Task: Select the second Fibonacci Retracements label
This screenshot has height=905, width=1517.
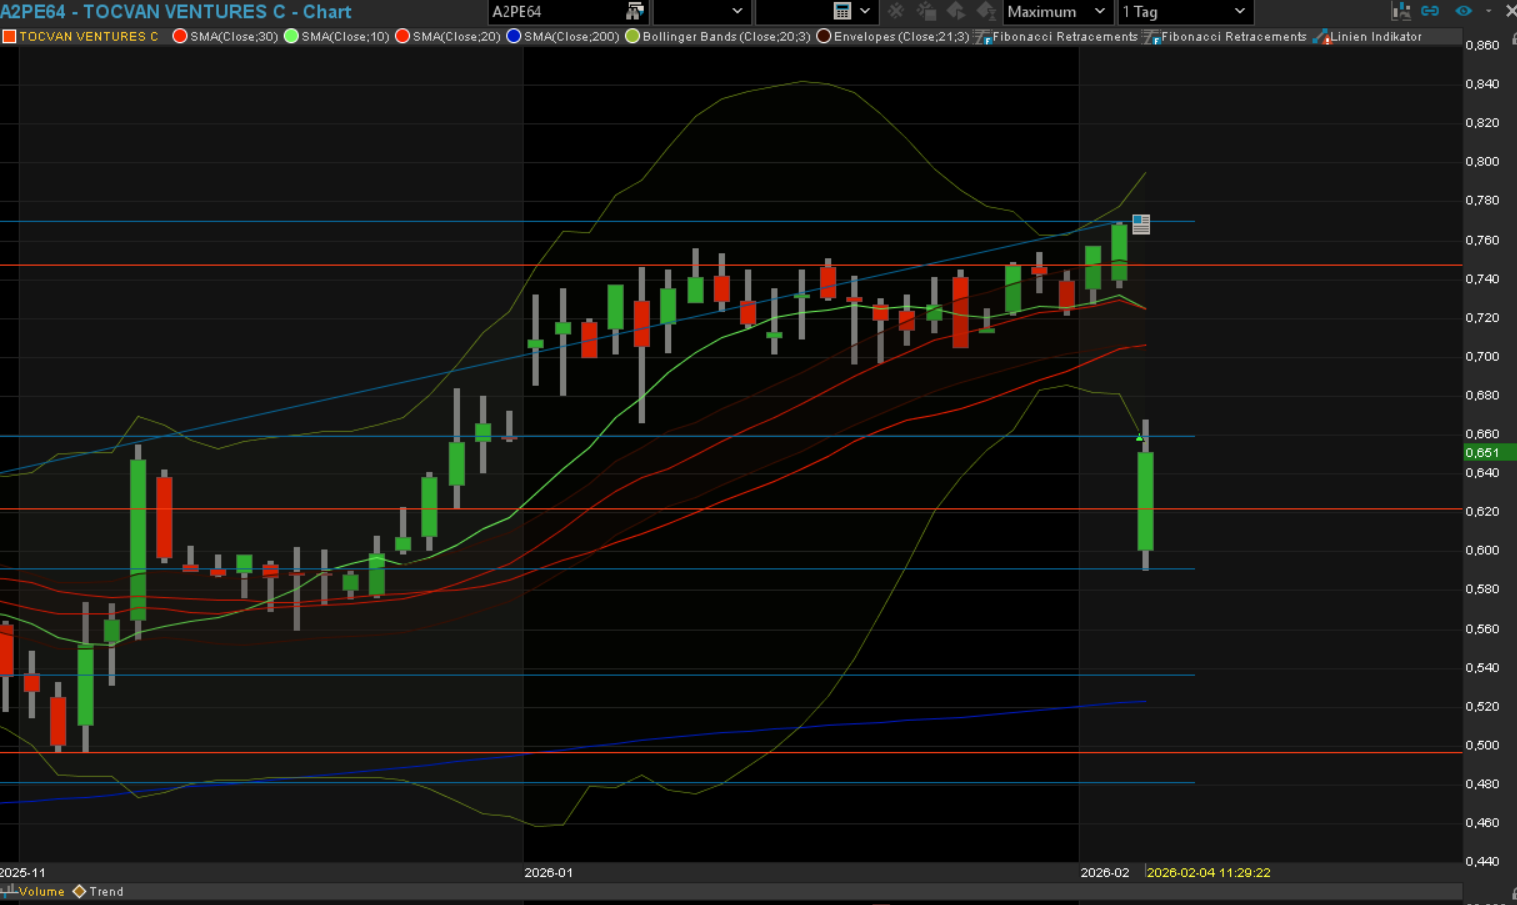Action: [x=1234, y=37]
